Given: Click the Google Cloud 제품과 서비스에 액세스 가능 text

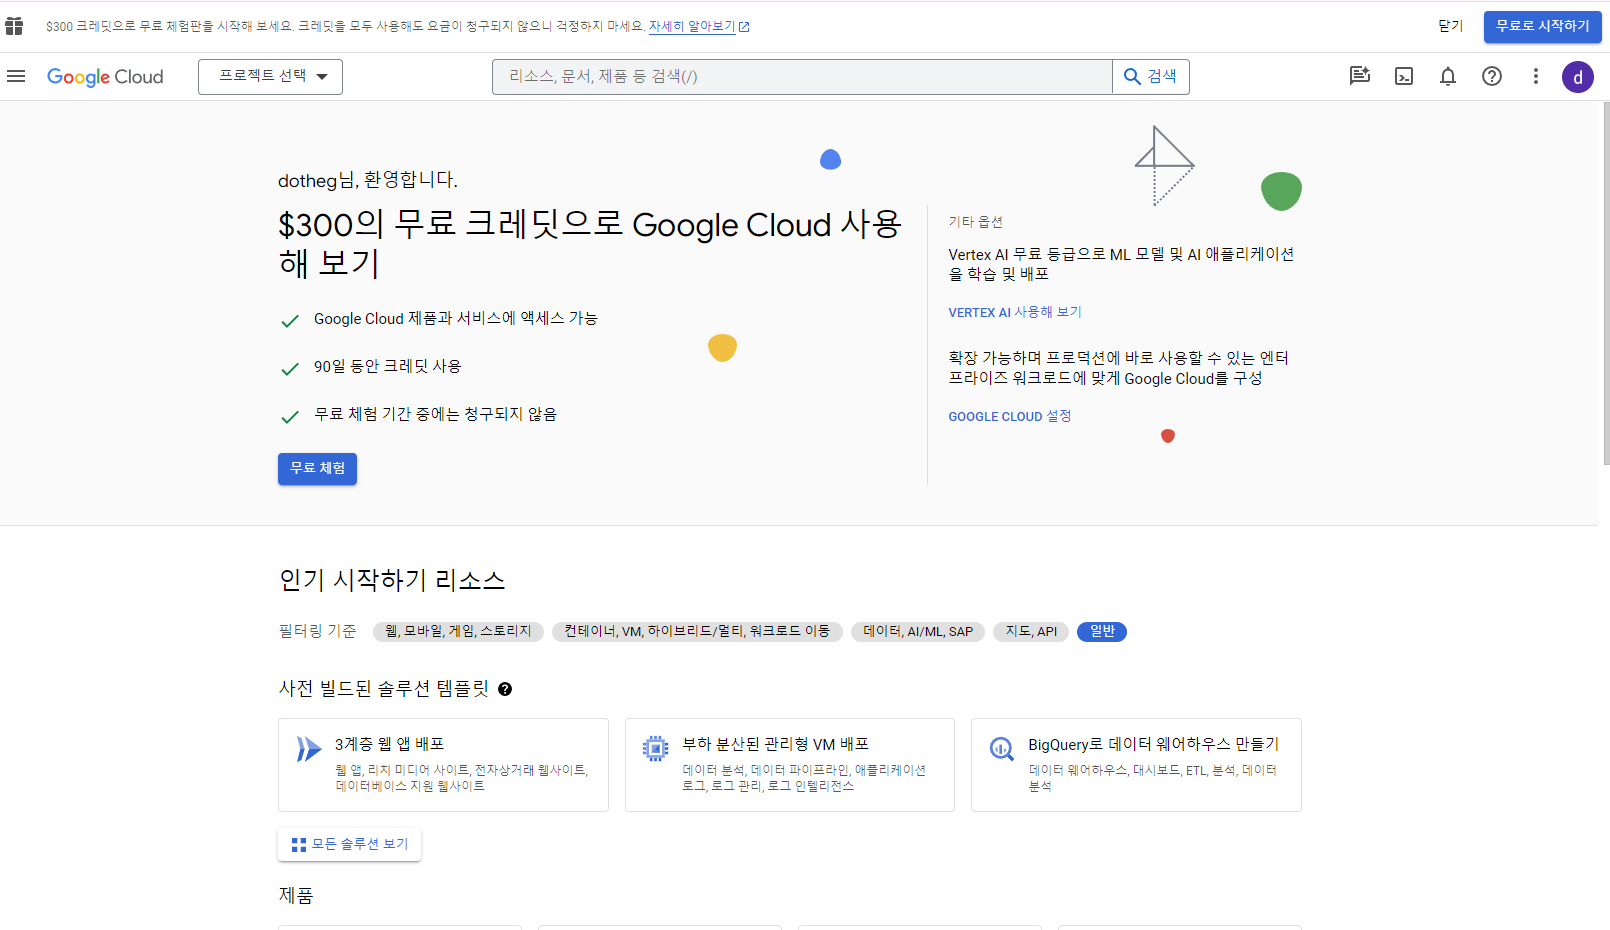Looking at the screenshot, I should (x=455, y=319).
